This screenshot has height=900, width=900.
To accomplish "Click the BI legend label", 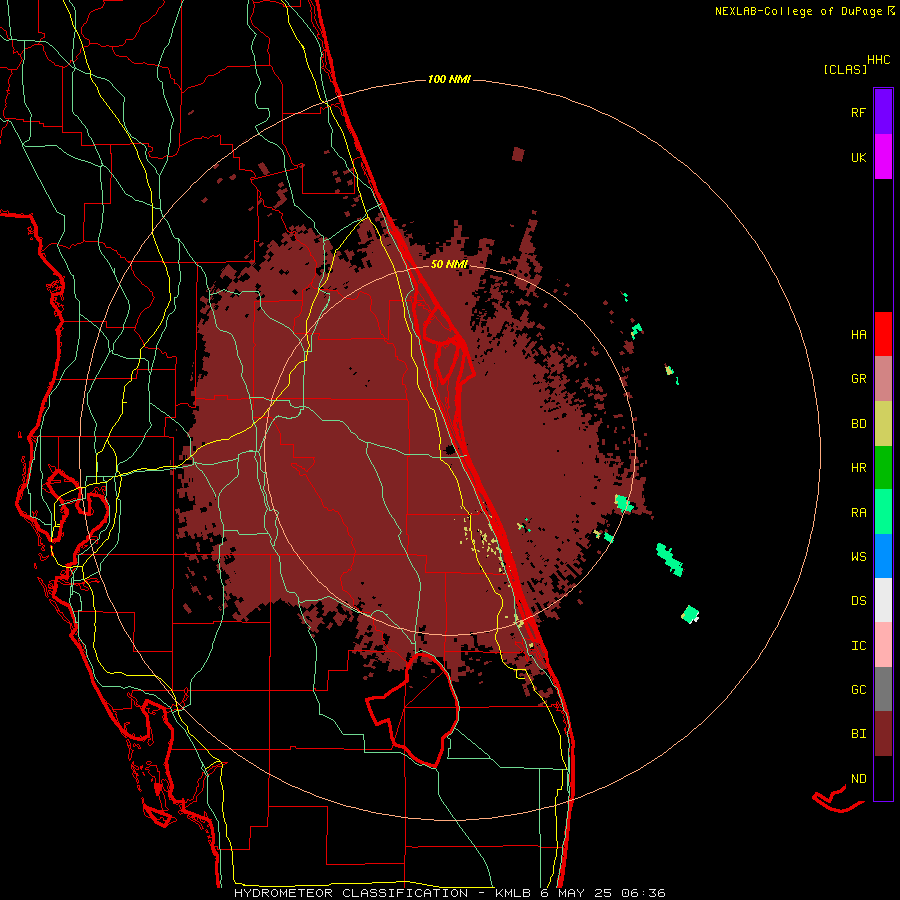I will 858,734.
